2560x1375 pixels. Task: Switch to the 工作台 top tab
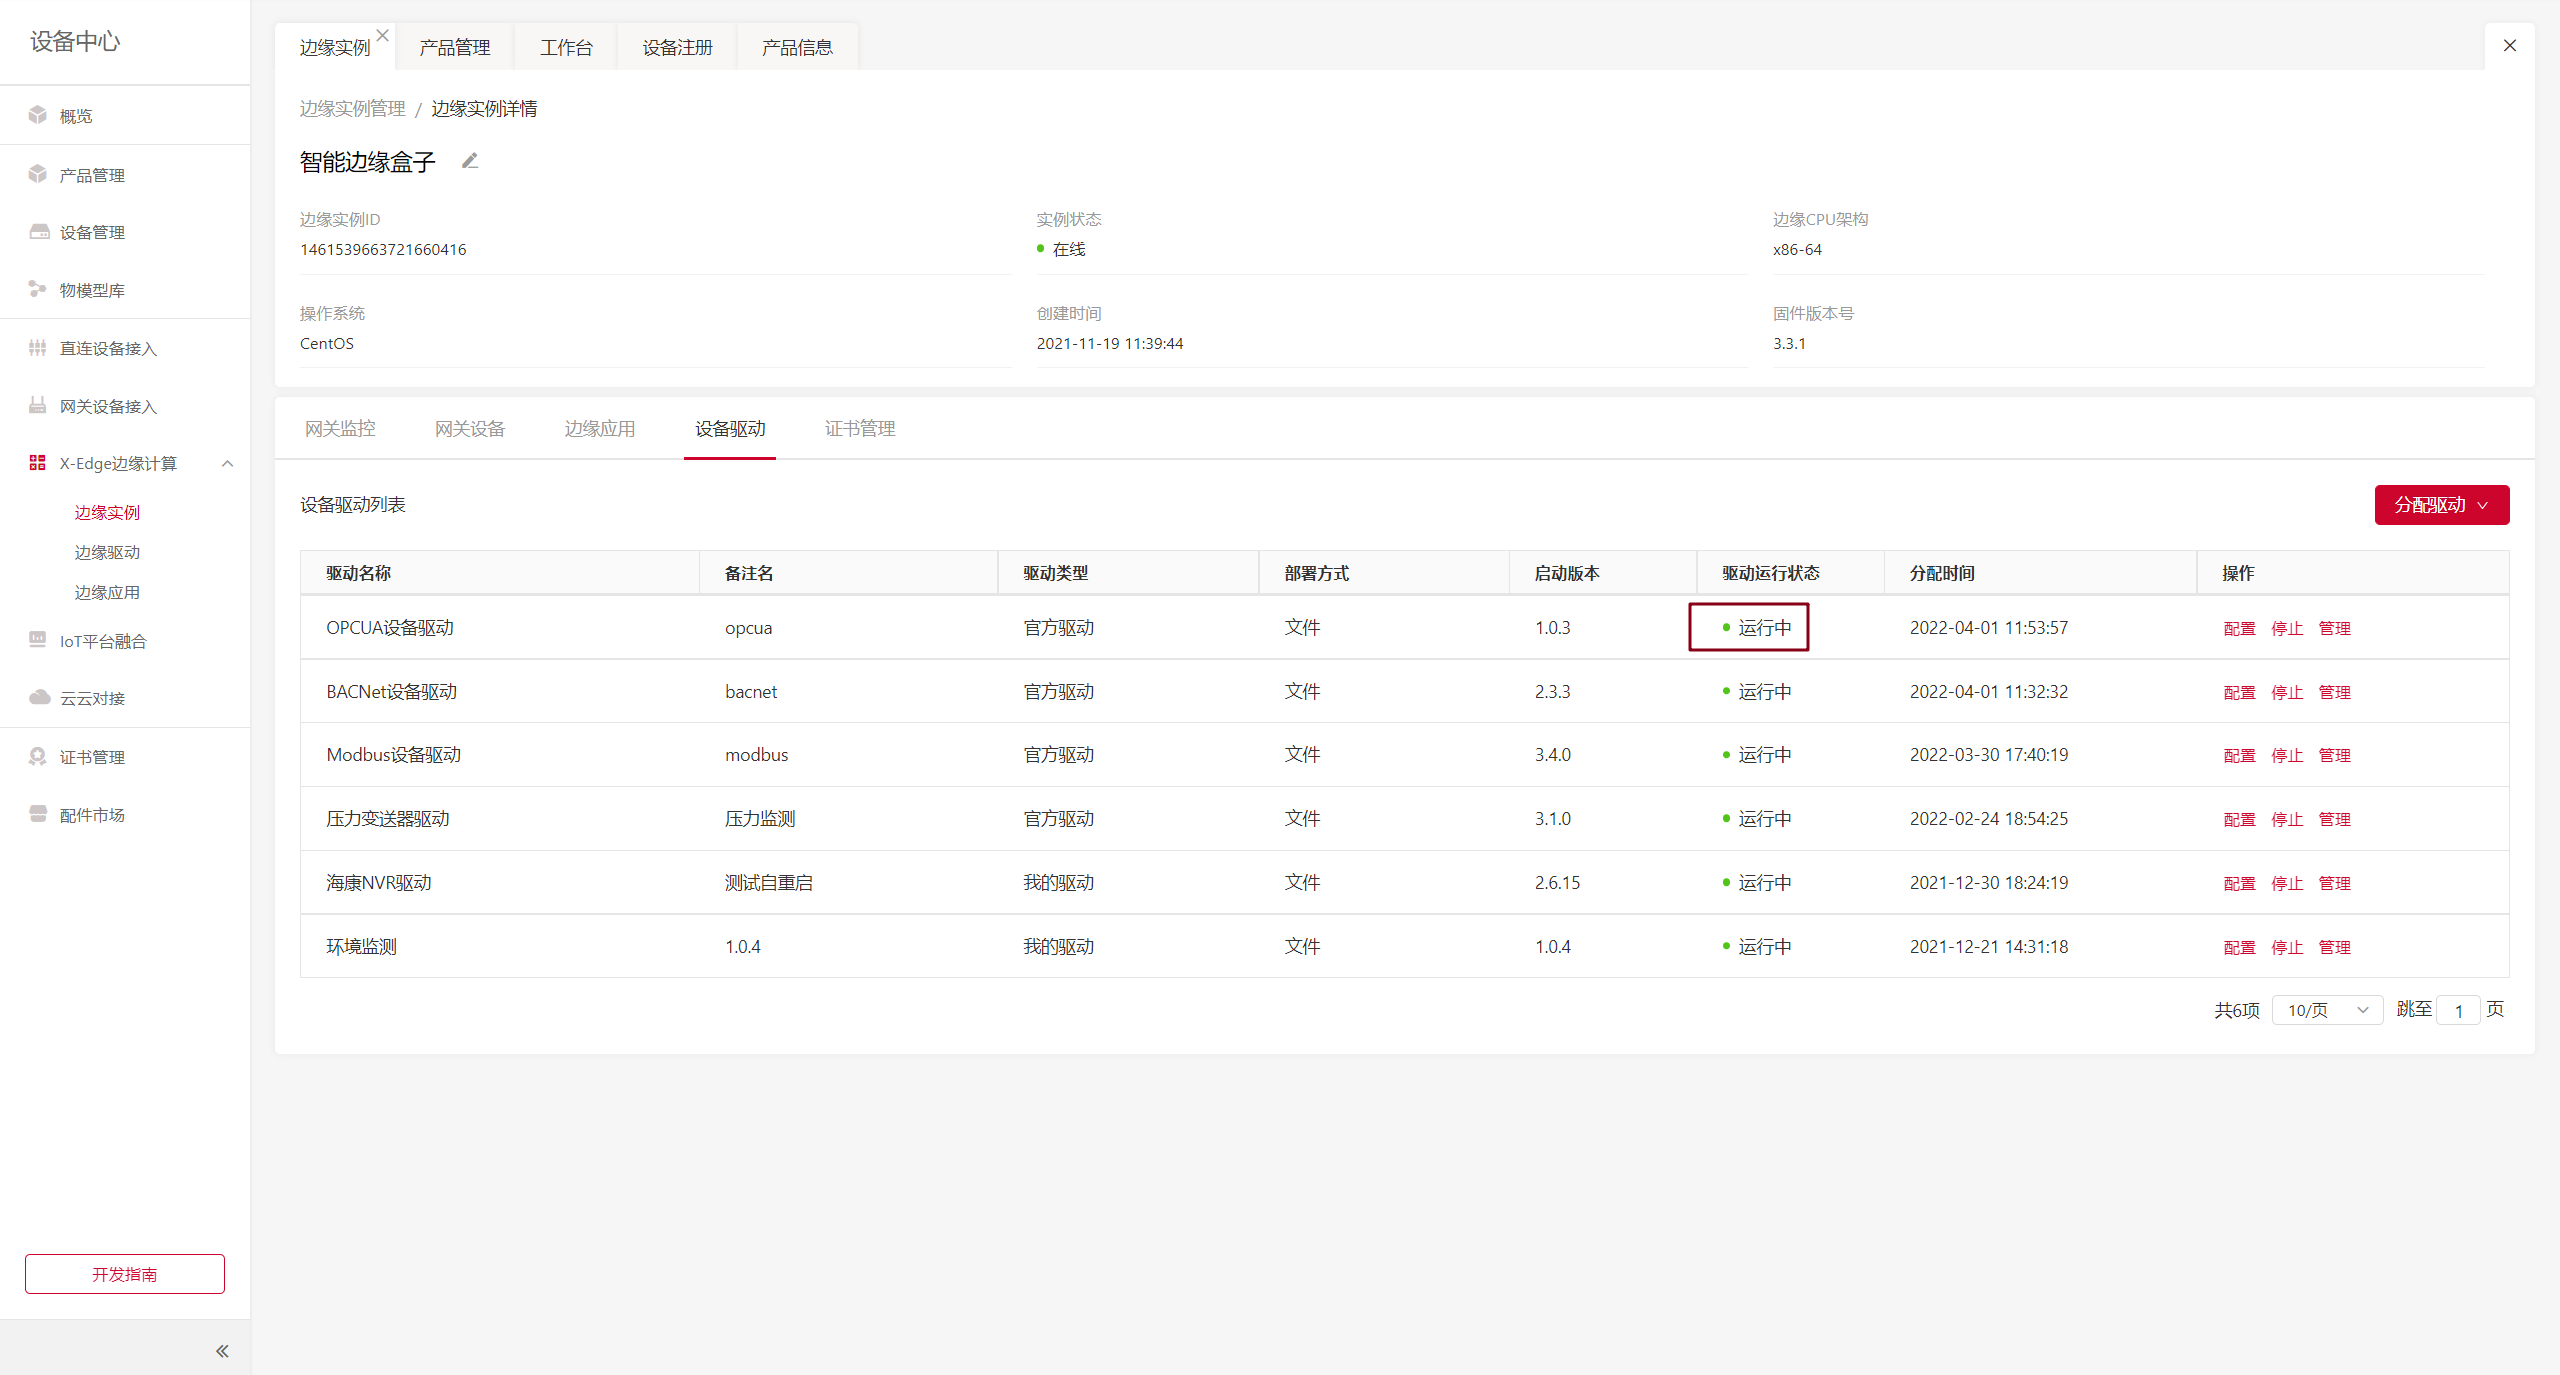(x=566, y=47)
